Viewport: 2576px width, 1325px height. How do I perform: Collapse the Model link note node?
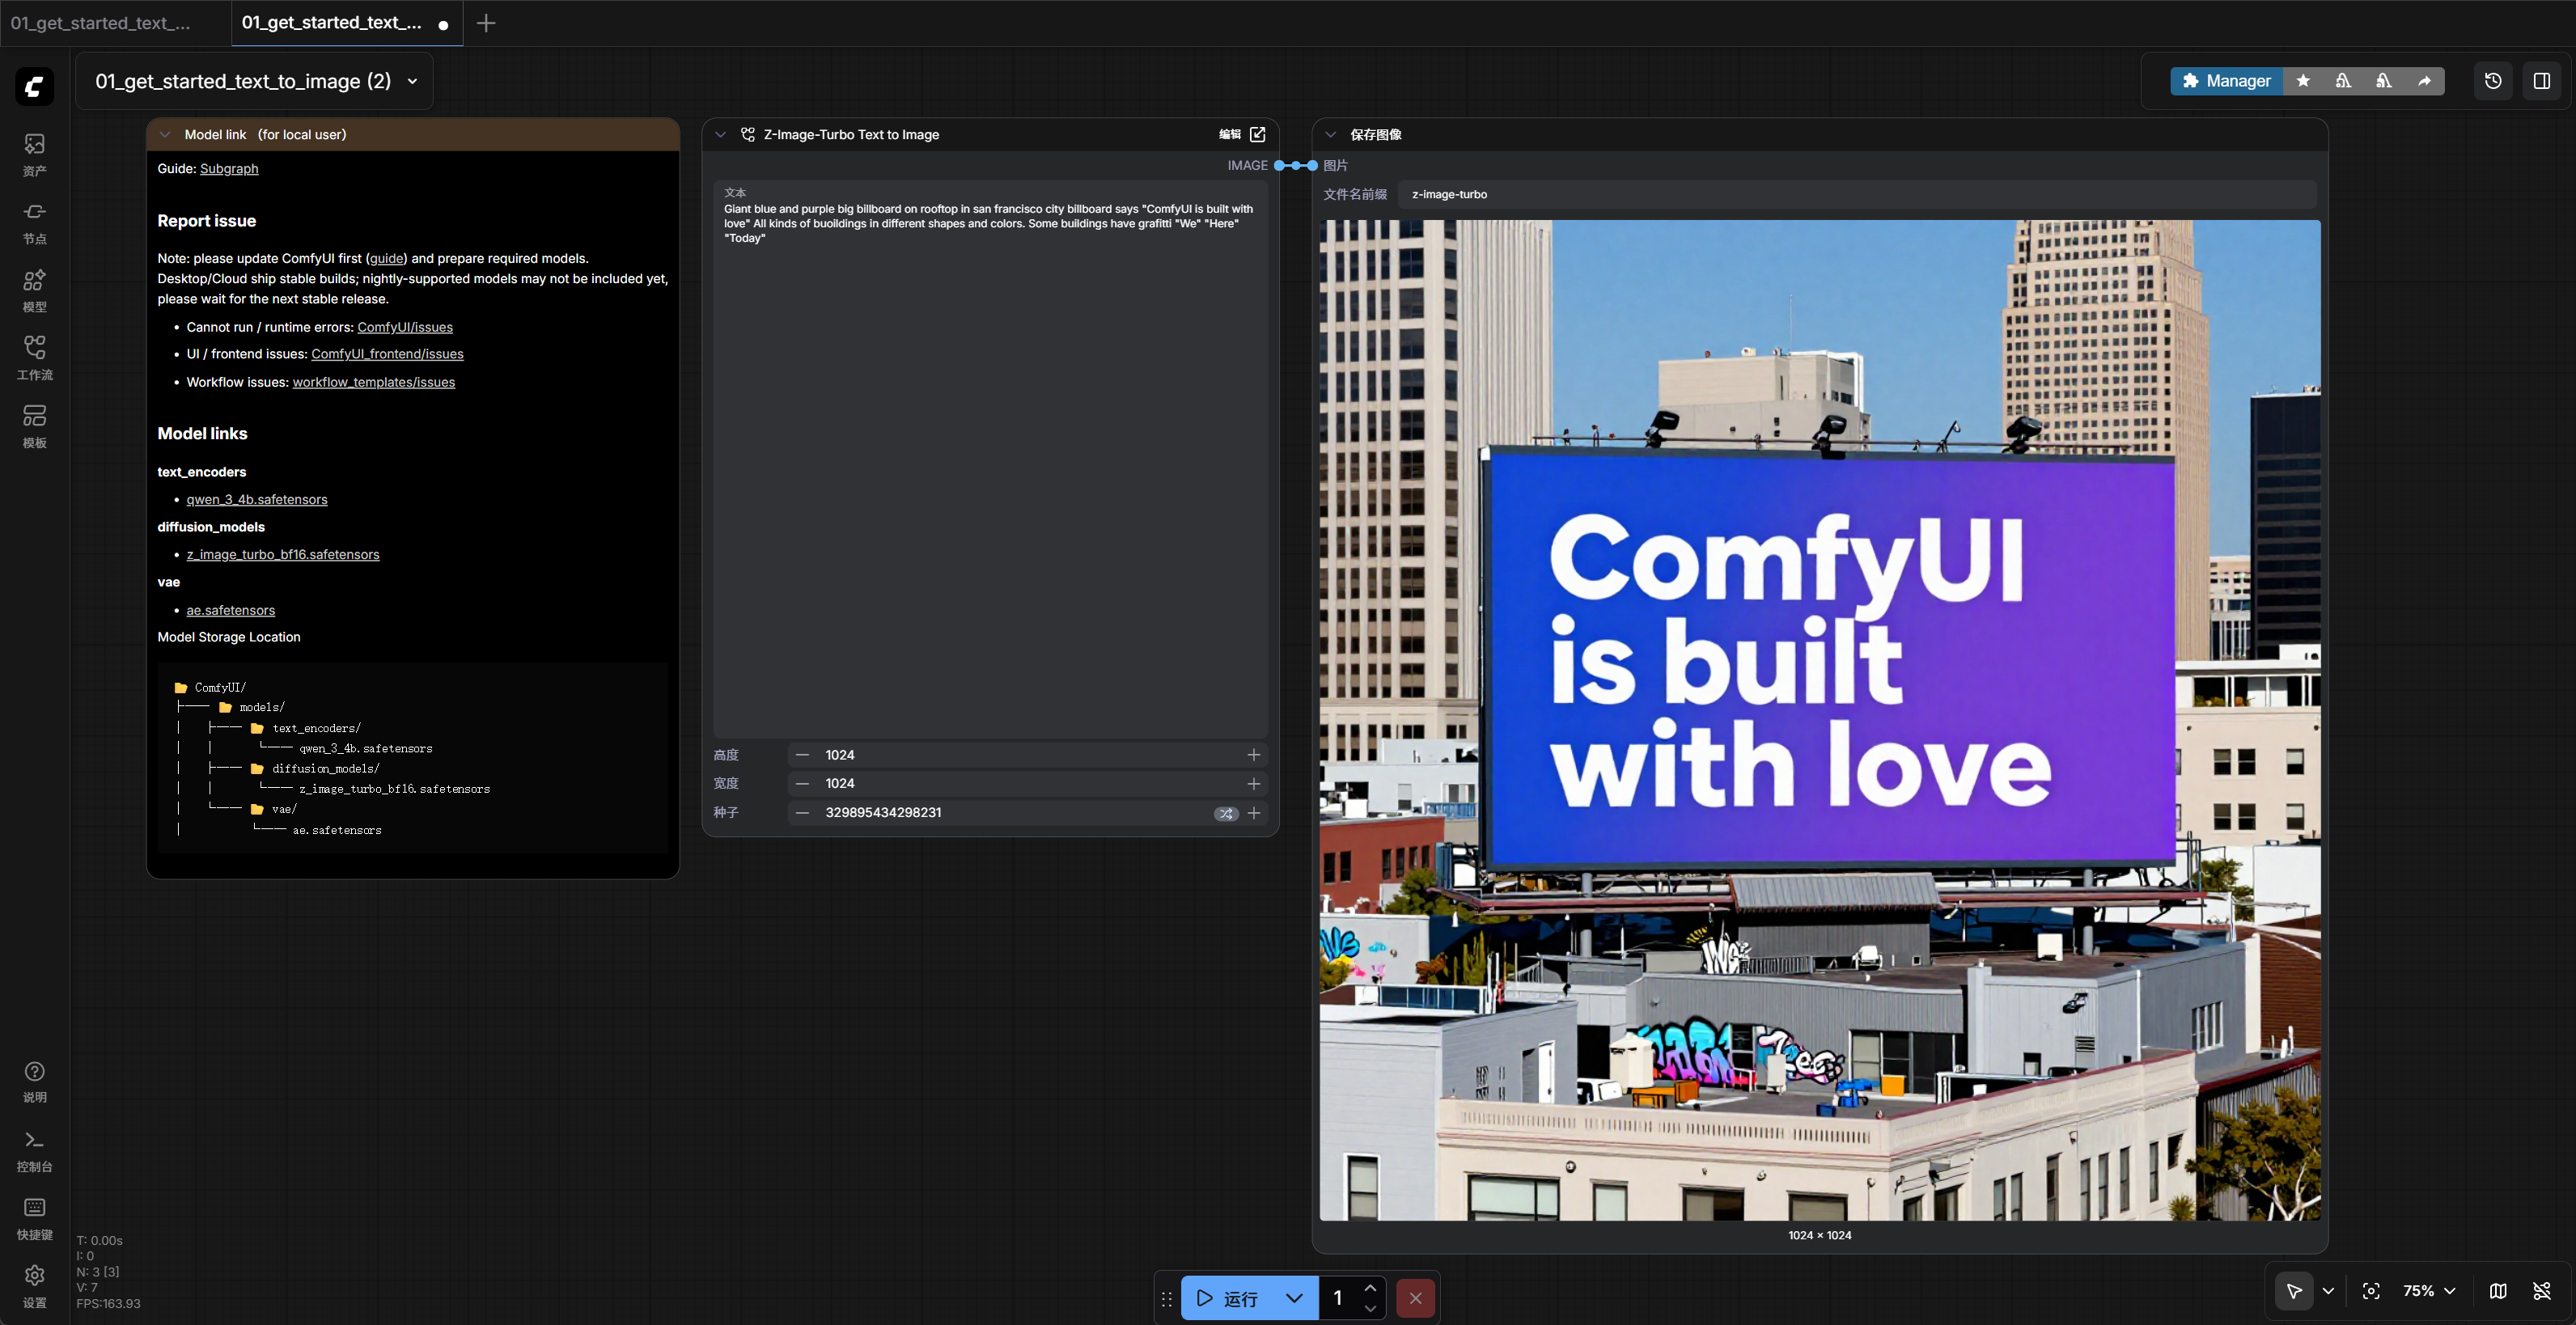click(165, 134)
